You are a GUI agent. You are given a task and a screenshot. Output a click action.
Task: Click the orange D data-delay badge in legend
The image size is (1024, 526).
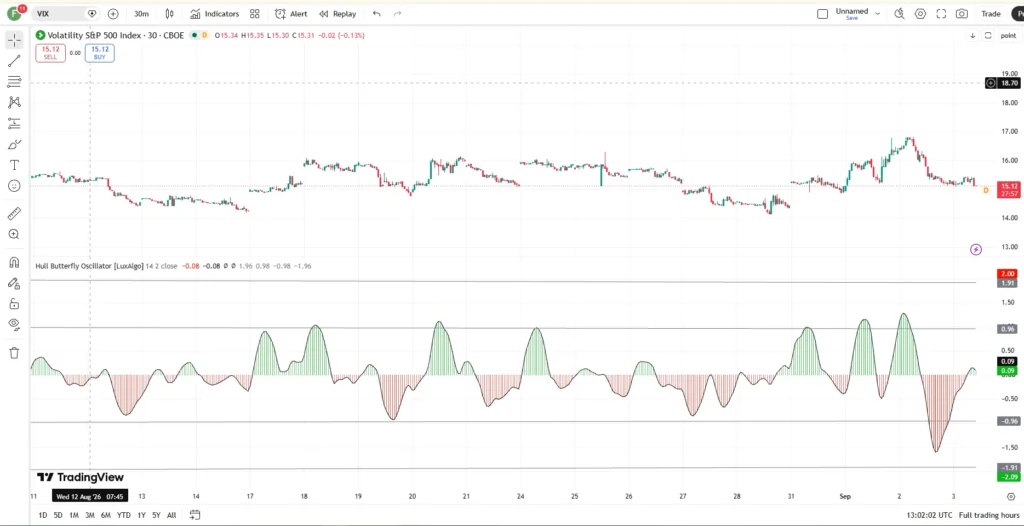point(204,35)
